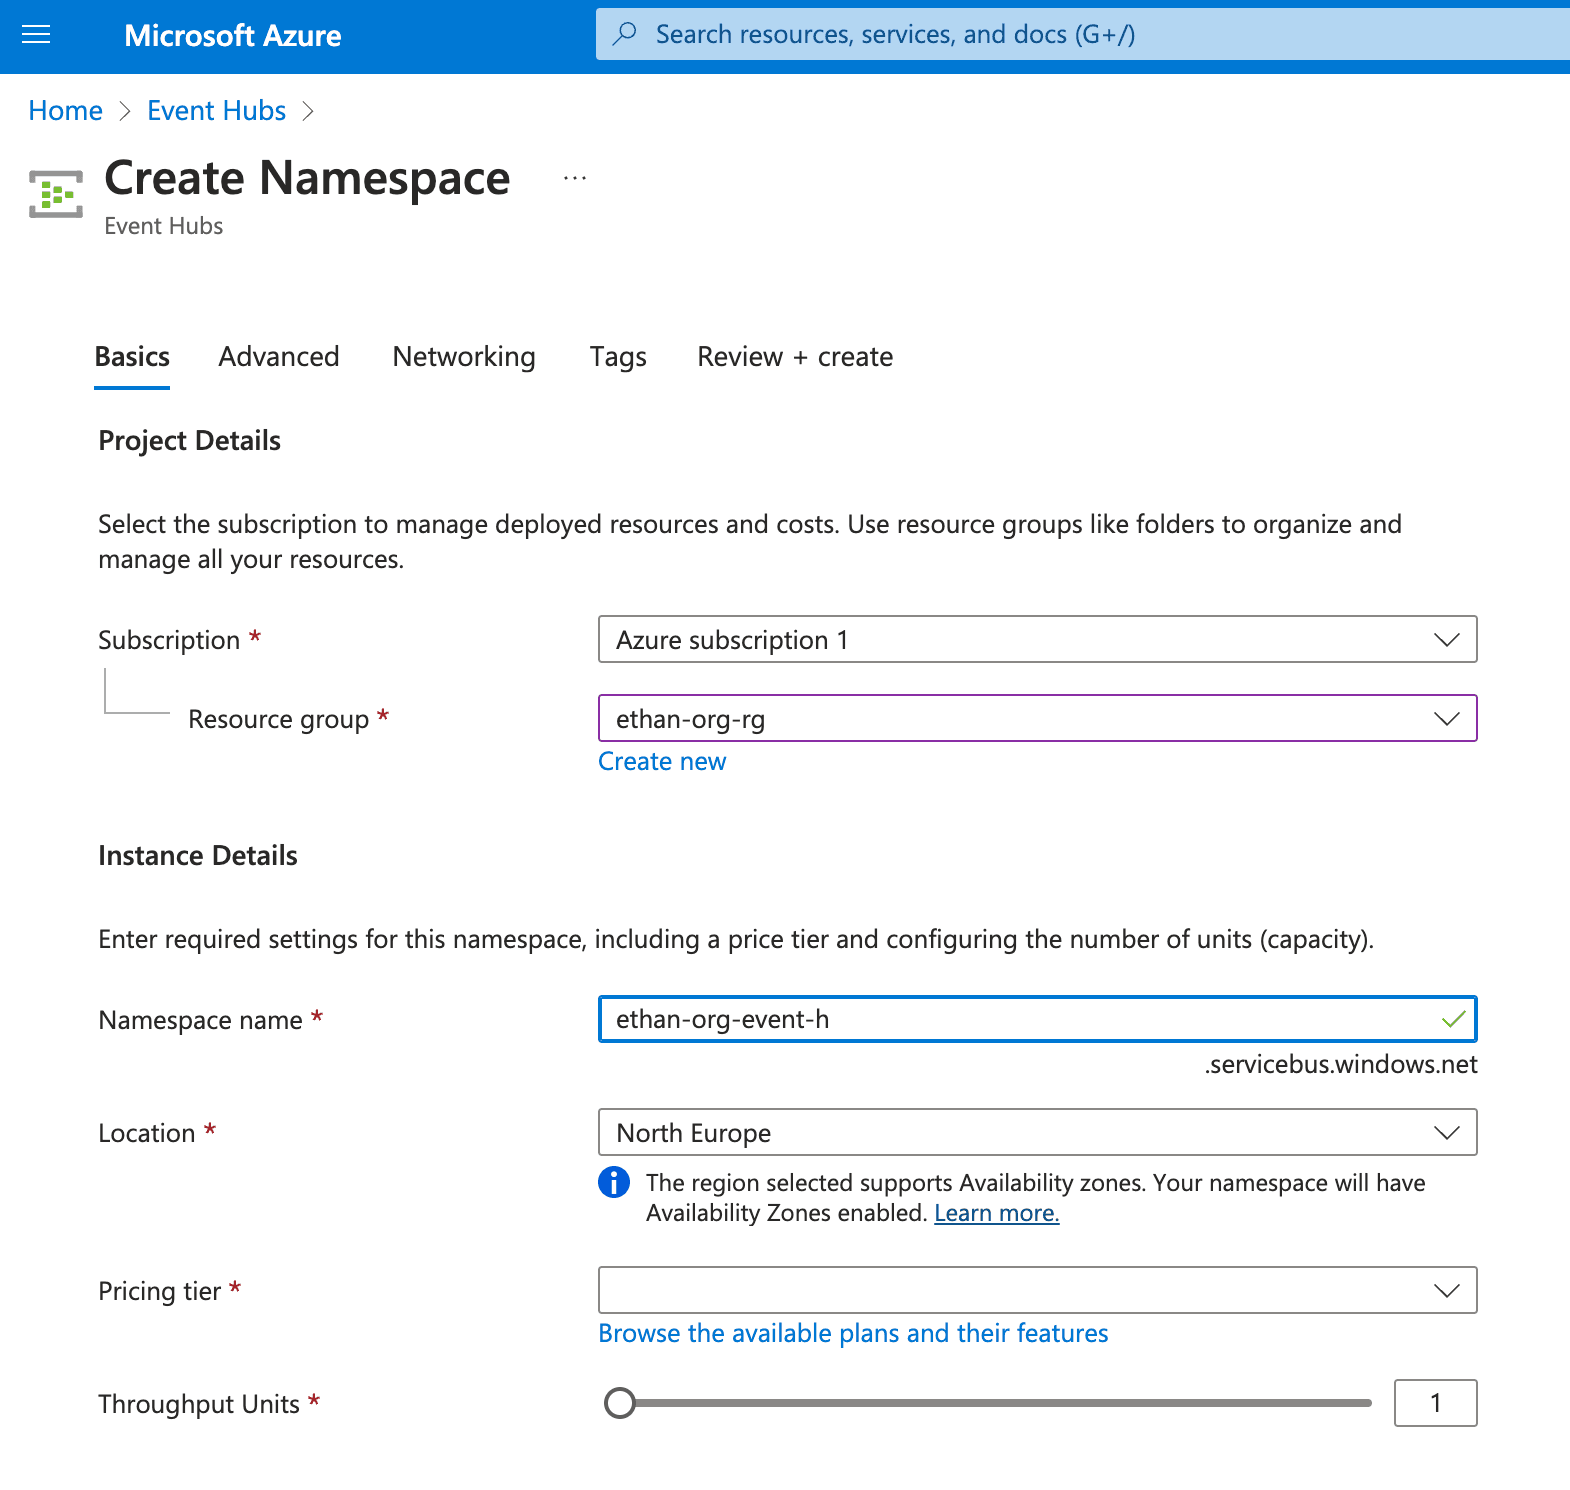Expand the Resource group dropdown
This screenshot has width=1570, height=1490.
(x=1037, y=718)
